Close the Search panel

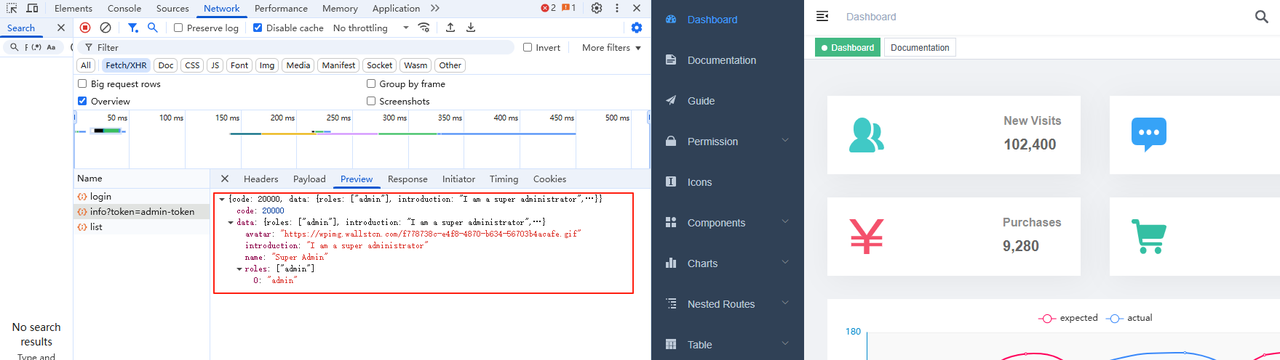coord(60,28)
